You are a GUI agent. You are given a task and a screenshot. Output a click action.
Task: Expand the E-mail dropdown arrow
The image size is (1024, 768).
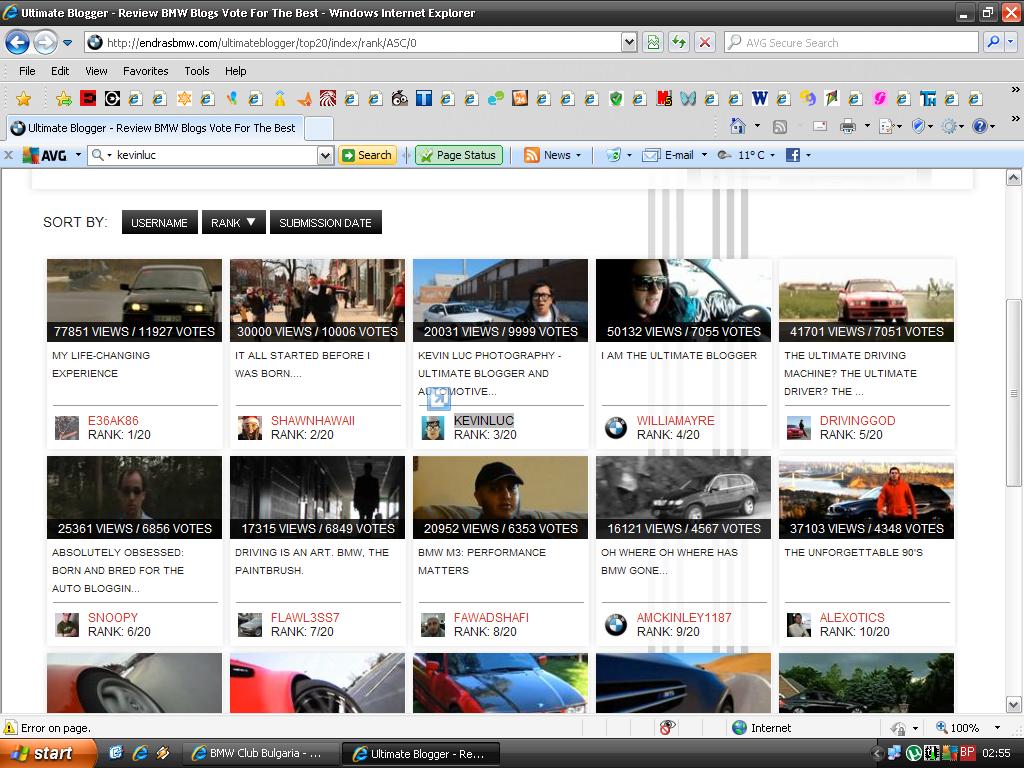coord(704,155)
